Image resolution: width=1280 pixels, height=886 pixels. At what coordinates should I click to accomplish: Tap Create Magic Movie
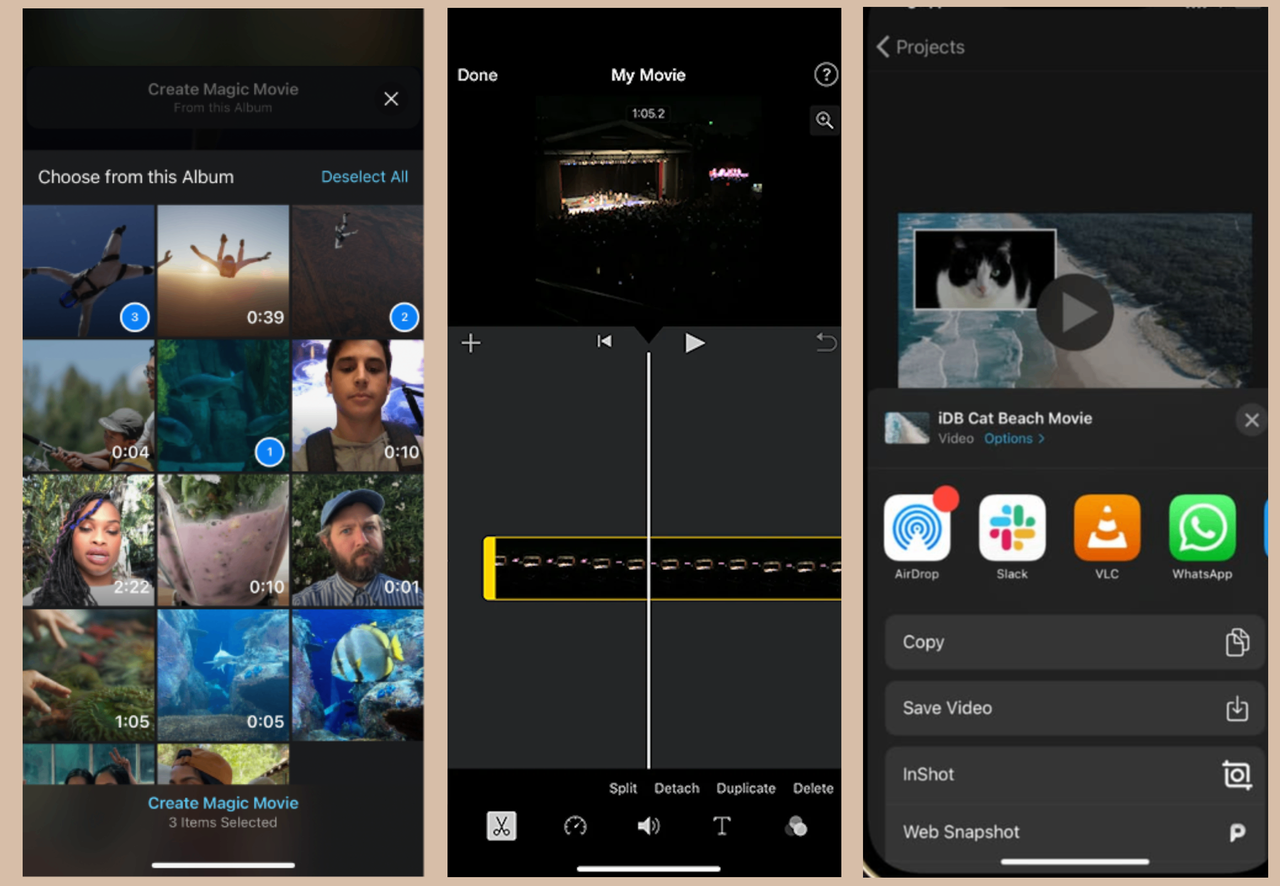click(222, 802)
